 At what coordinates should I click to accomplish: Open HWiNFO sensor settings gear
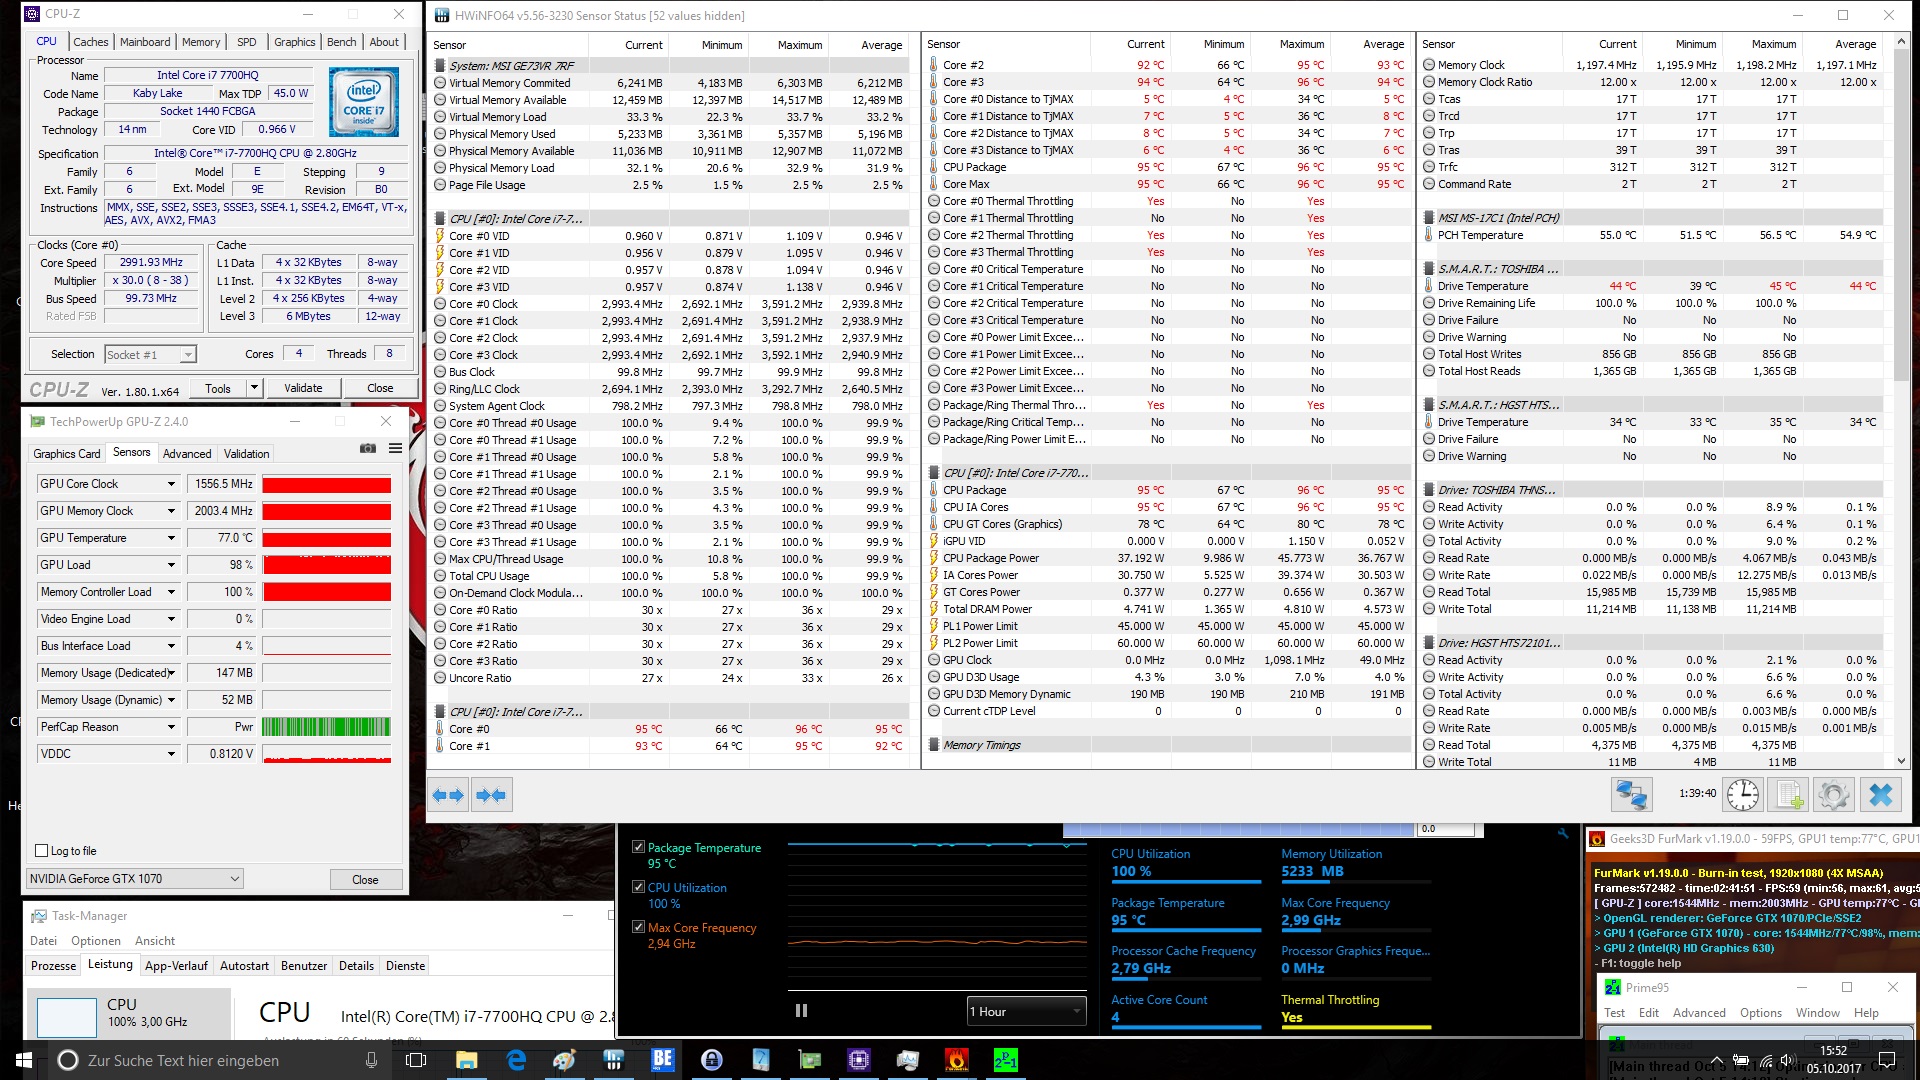(1833, 795)
